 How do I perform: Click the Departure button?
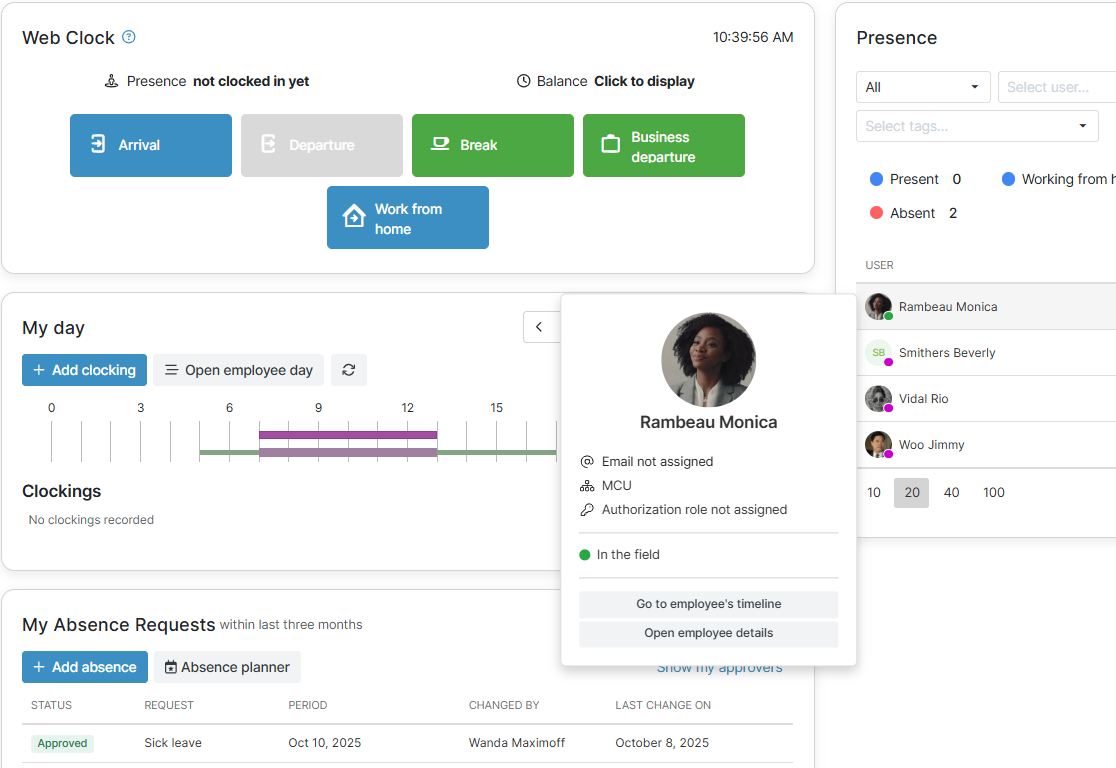pyautogui.click(x=322, y=145)
